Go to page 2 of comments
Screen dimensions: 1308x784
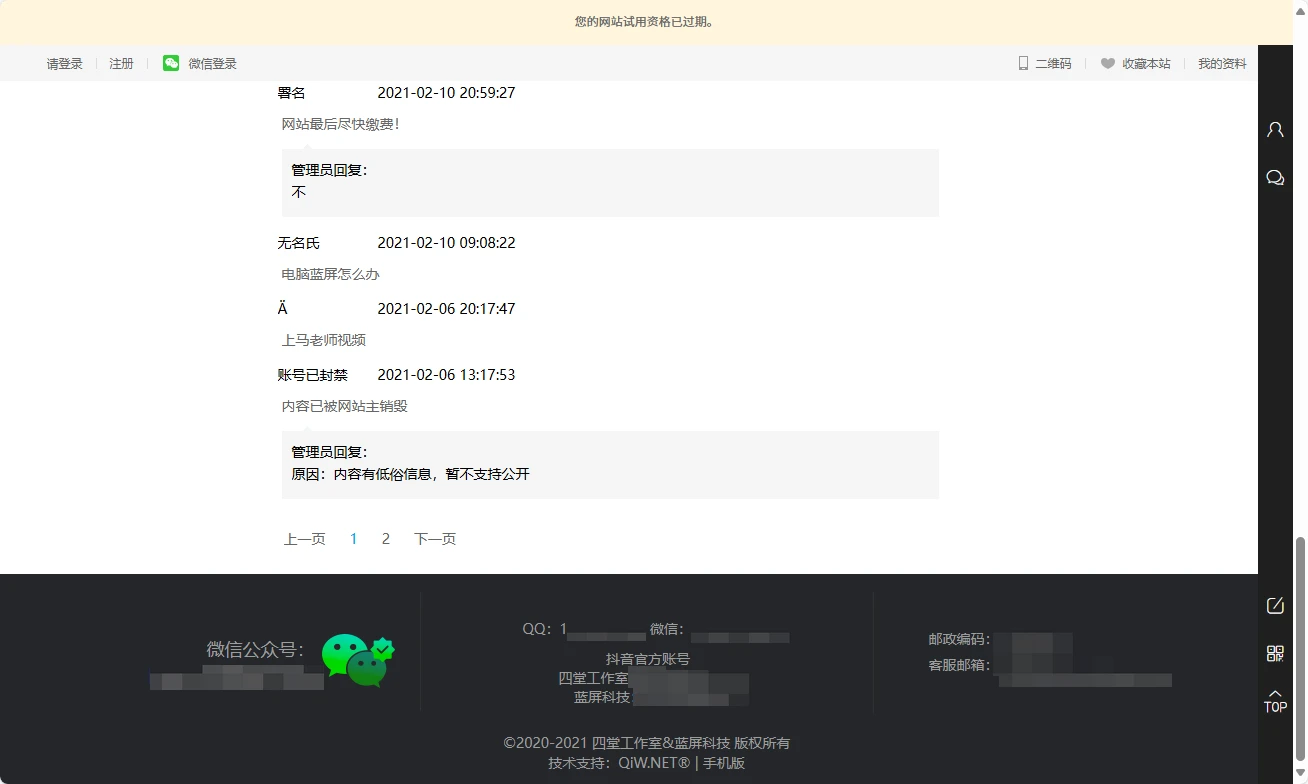click(x=386, y=539)
